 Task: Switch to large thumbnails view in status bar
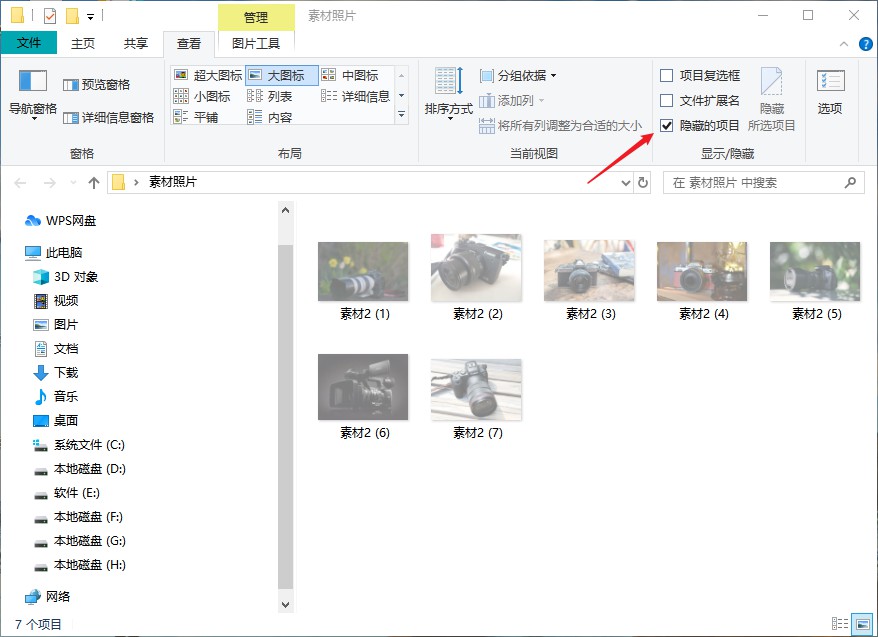point(862,623)
